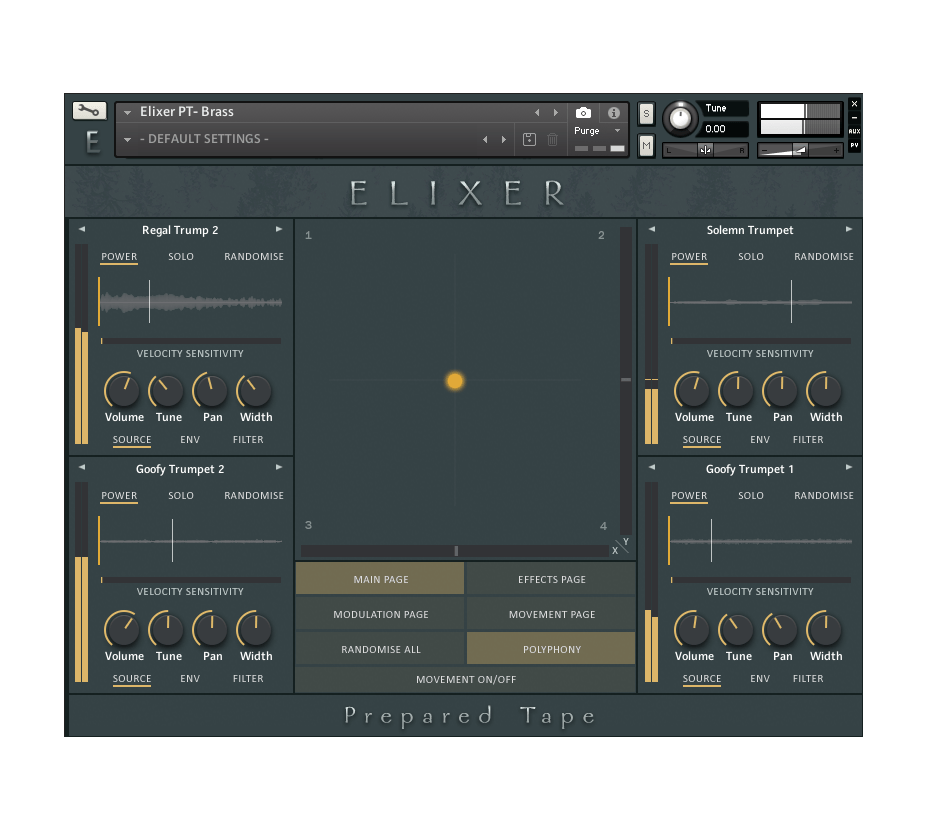Expand the DEFAULT SETTINGS preset dropdown
This screenshot has width=926, height=830.
coord(127,138)
